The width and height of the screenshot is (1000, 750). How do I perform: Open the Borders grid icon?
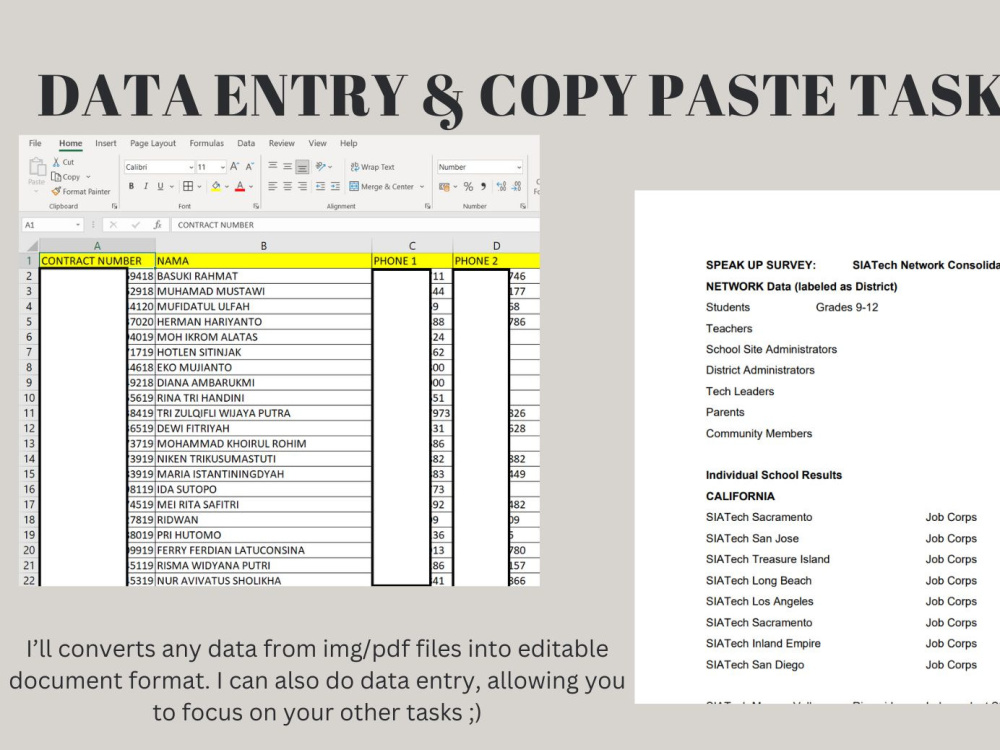(x=188, y=186)
